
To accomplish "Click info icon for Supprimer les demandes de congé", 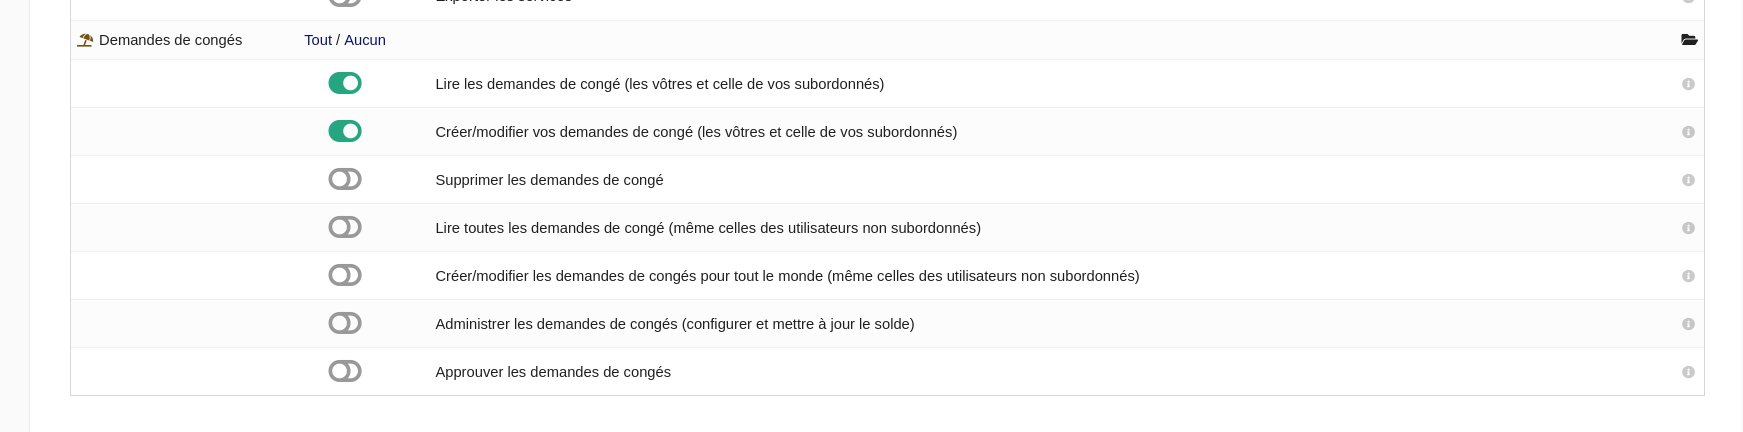I will 1688,180.
